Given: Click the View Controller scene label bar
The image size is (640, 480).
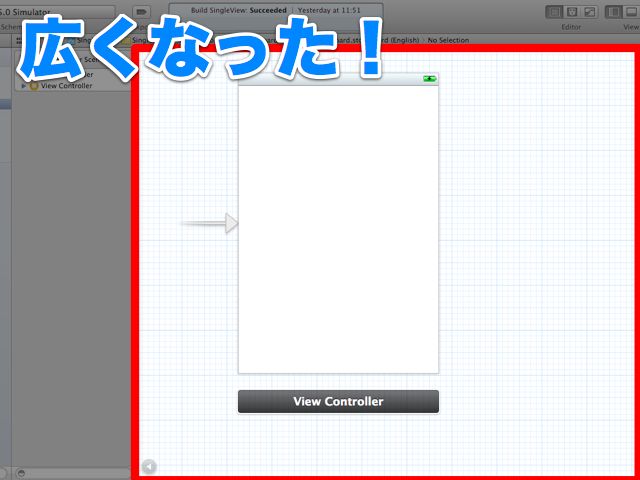Looking at the screenshot, I should click(x=338, y=402).
